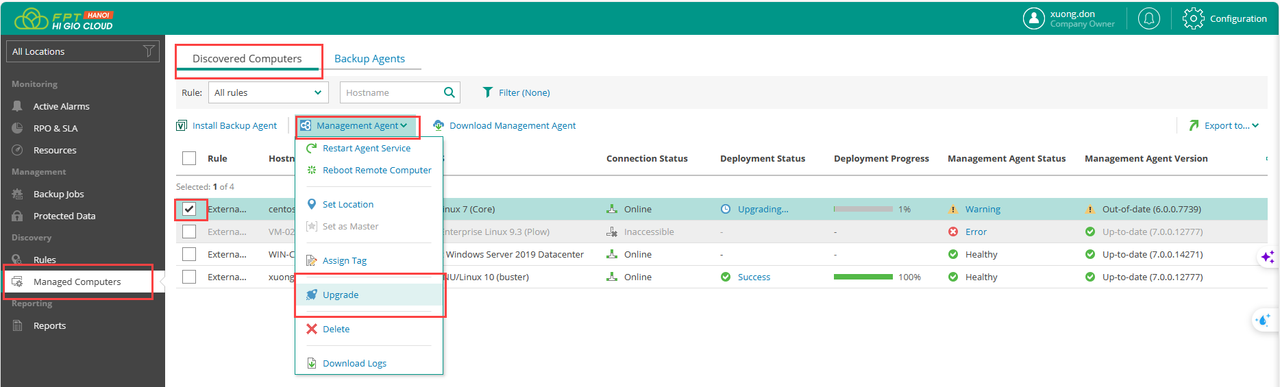Open the user profile avatar icon
This screenshot has height=387, width=1280.
tap(1034, 18)
